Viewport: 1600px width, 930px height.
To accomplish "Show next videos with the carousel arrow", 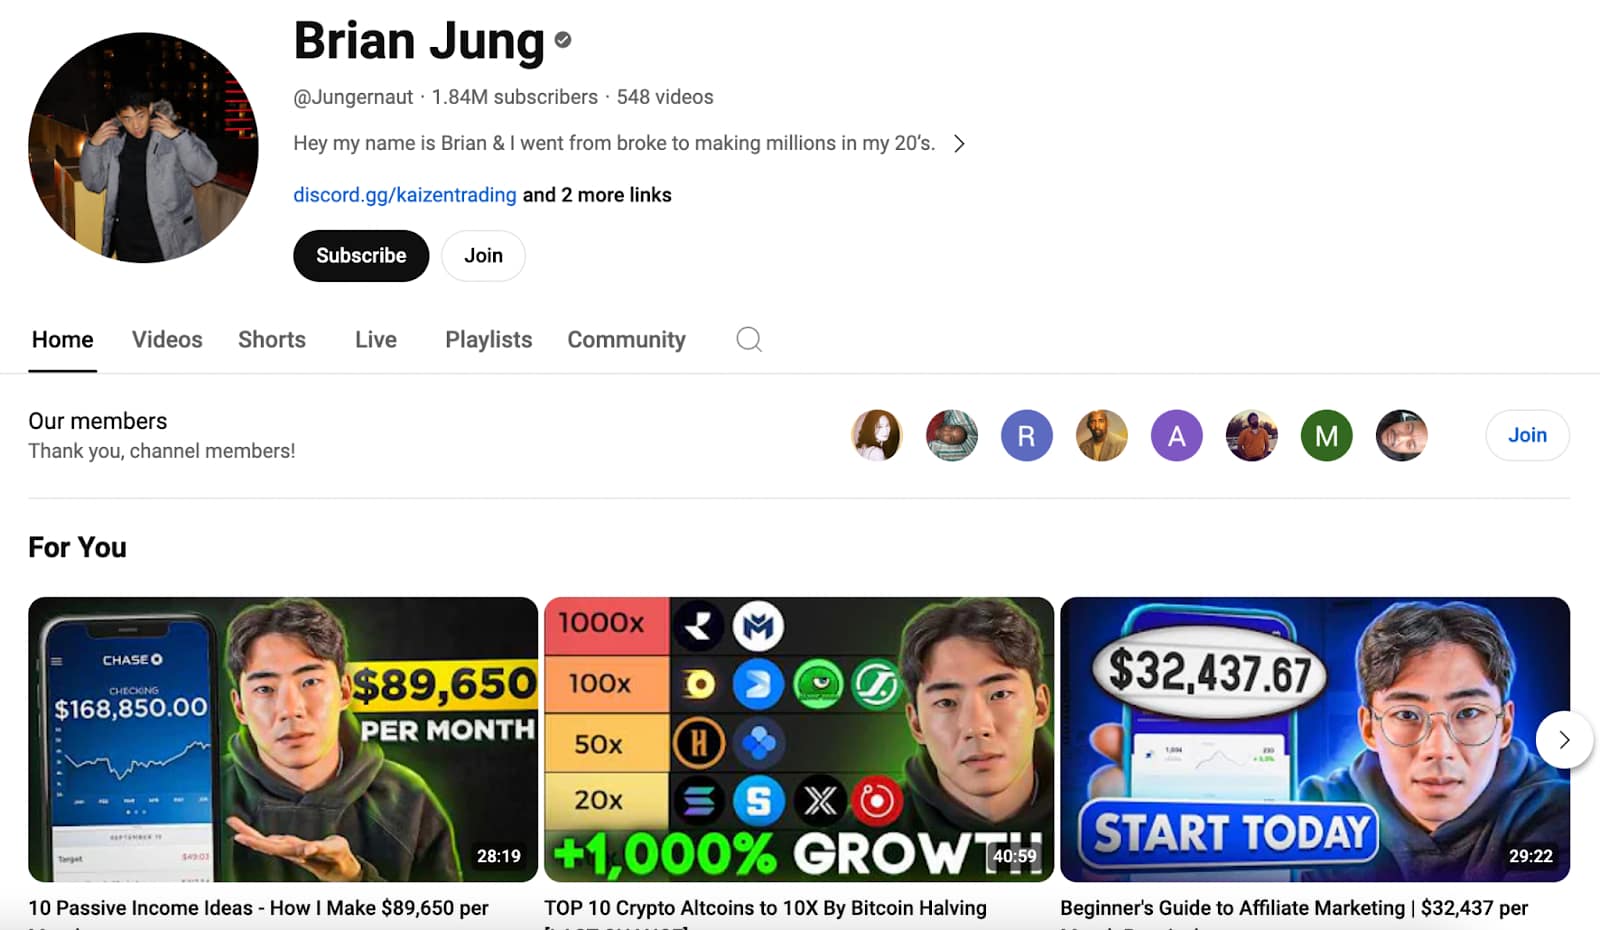I will [x=1564, y=740].
